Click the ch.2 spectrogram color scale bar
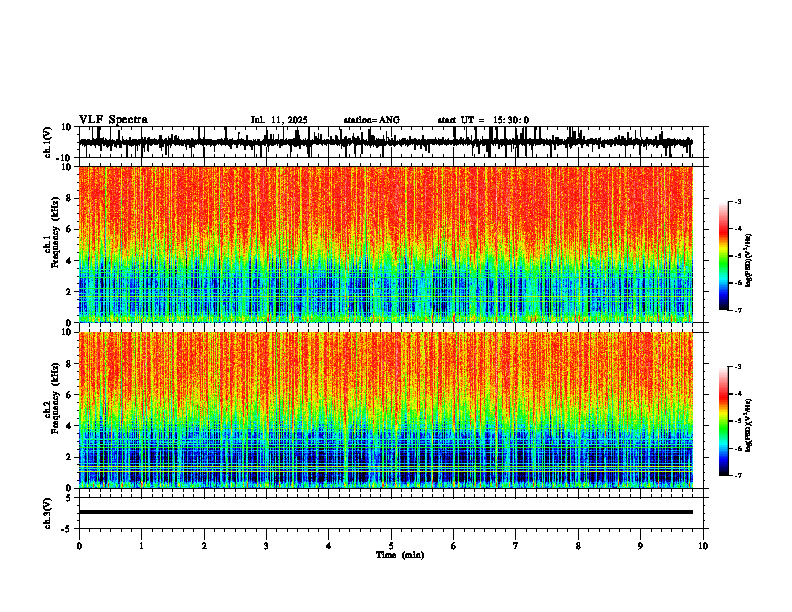The image size is (792, 612). point(723,421)
